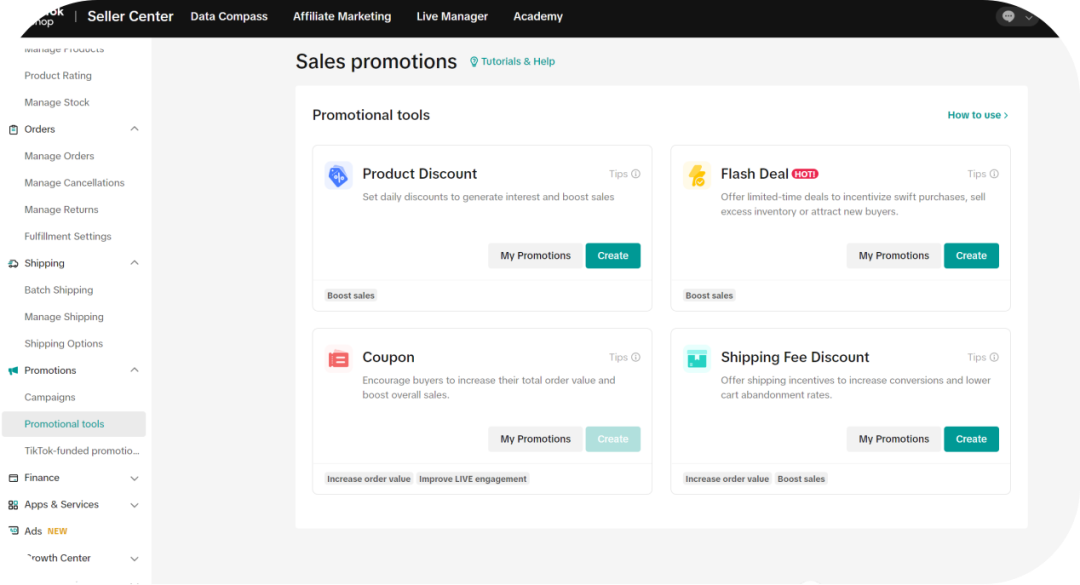Expand the Finance sidebar section
This screenshot has width=1080, height=585.
point(135,478)
